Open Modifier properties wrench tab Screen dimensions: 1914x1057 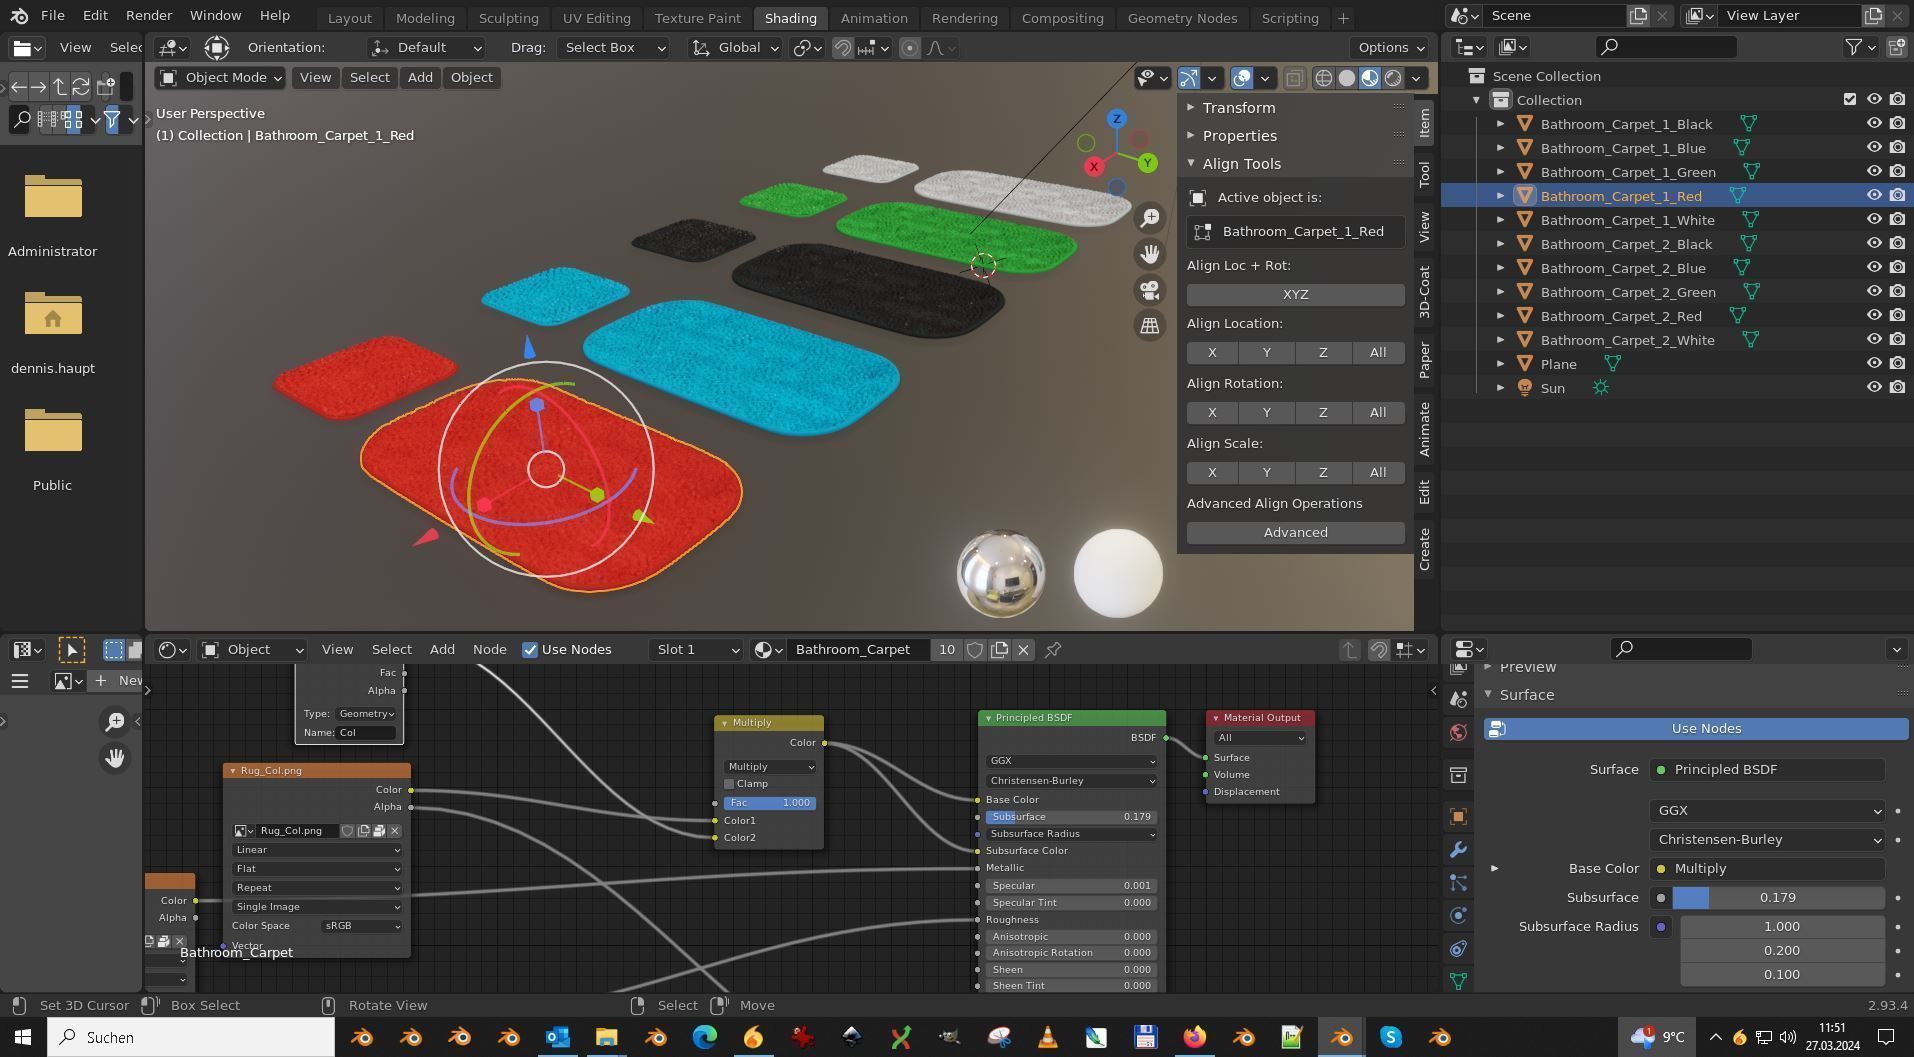coord(1458,850)
